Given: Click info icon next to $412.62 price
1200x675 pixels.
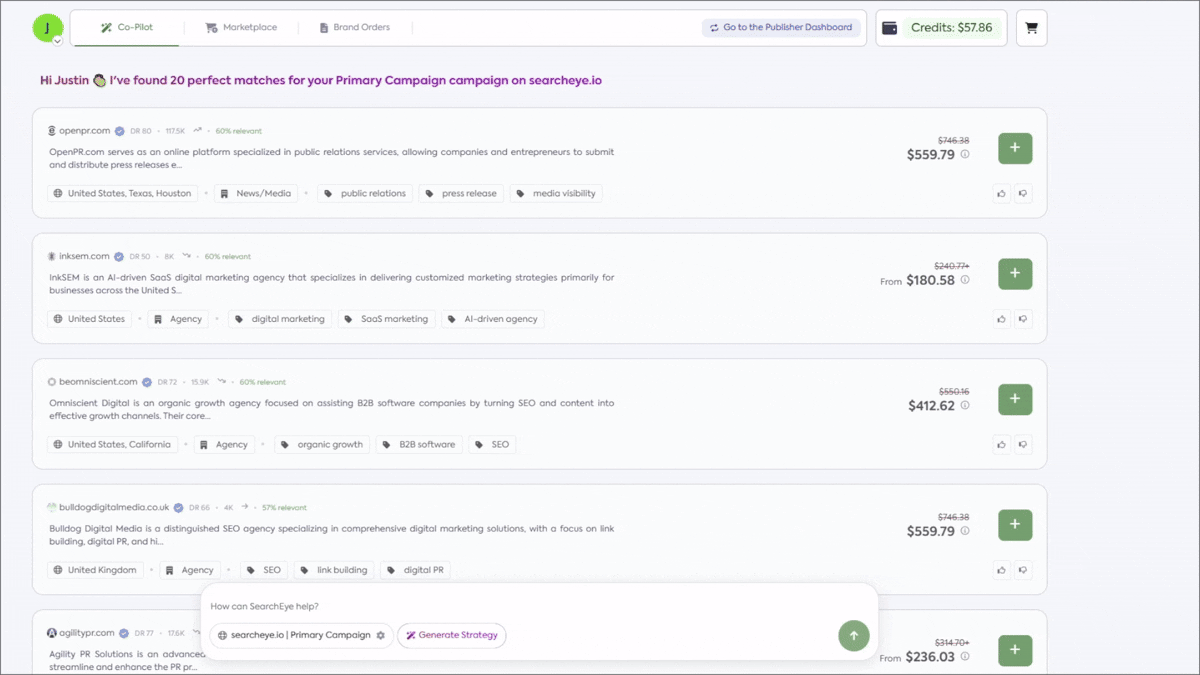Looking at the screenshot, I should (965, 406).
